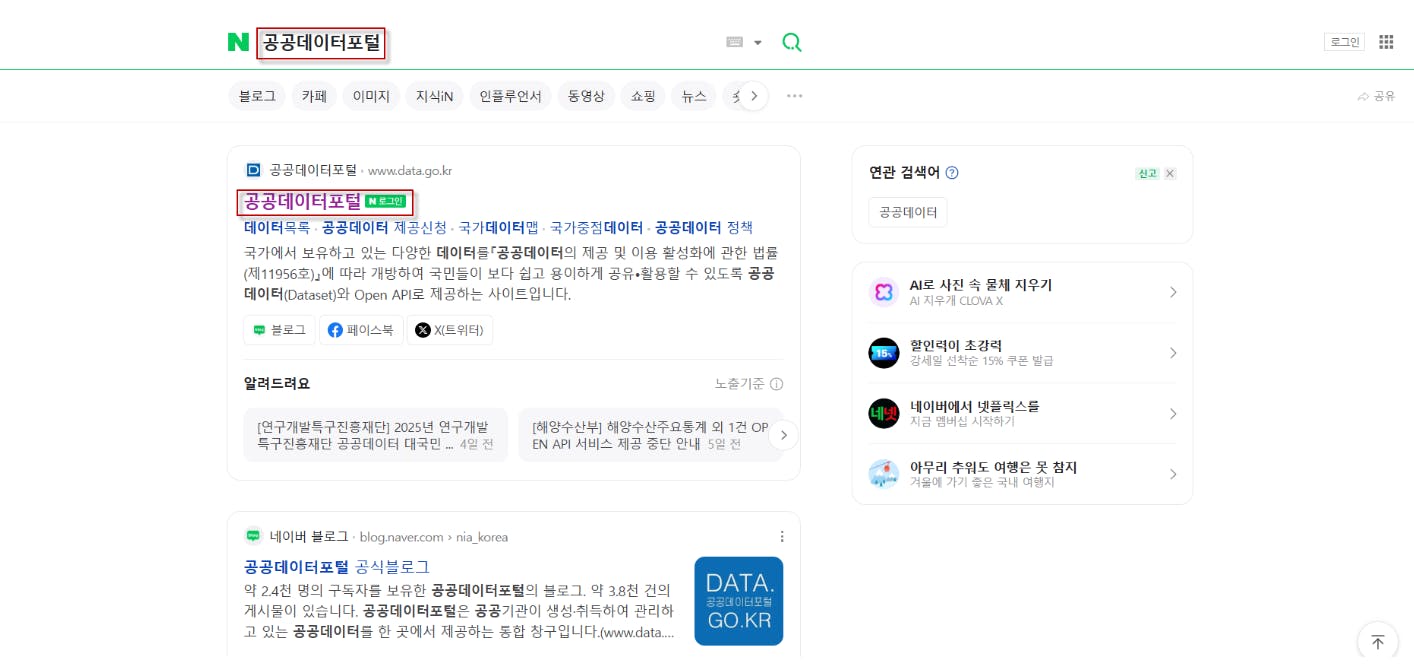
Task: Open the blog.naver.com source link
Action: 433,537
